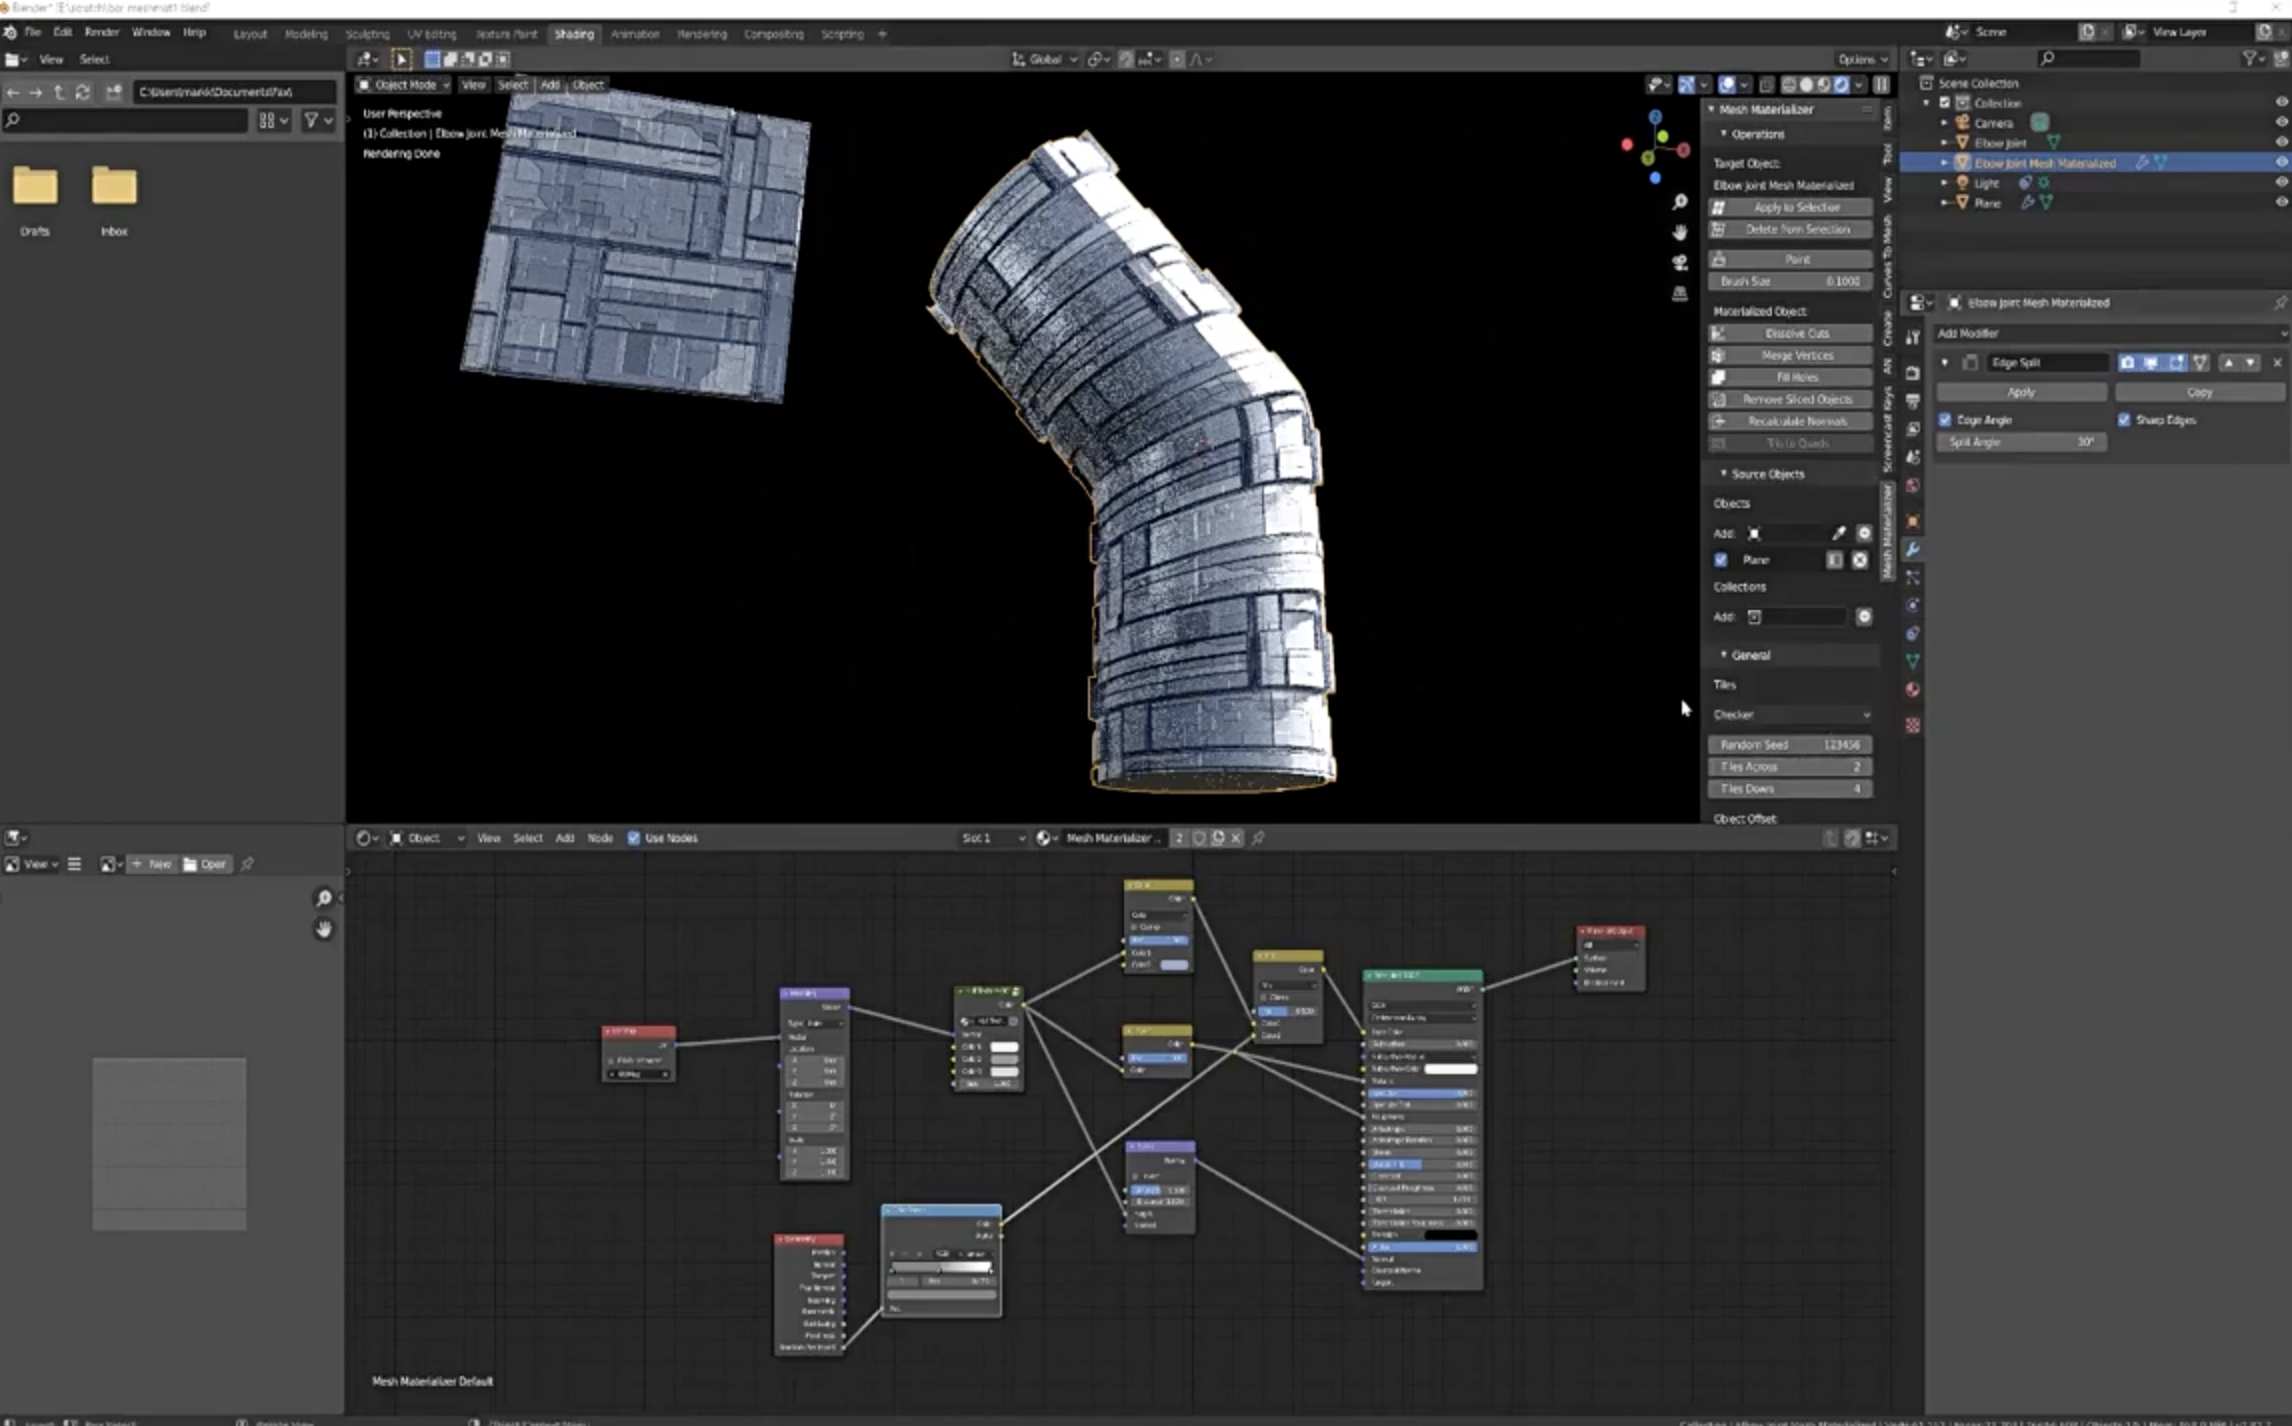Switch to rendered viewport shading icon
This screenshot has height=1426, width=2292.
point(1841,85)
